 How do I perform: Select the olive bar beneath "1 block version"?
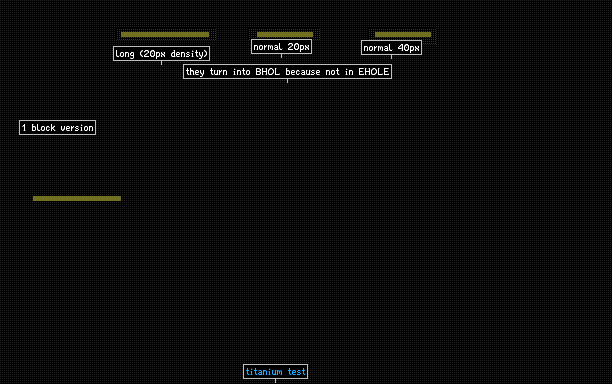pos(77,199)
